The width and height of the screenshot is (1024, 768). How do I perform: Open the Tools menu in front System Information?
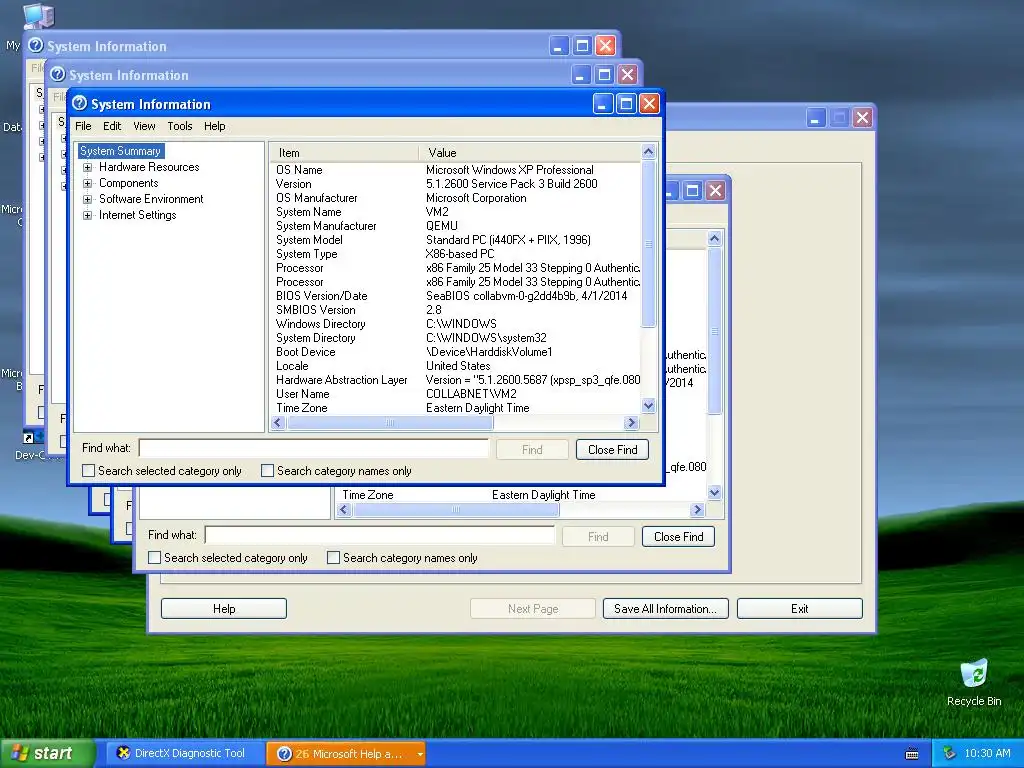[x=180, y=126]
